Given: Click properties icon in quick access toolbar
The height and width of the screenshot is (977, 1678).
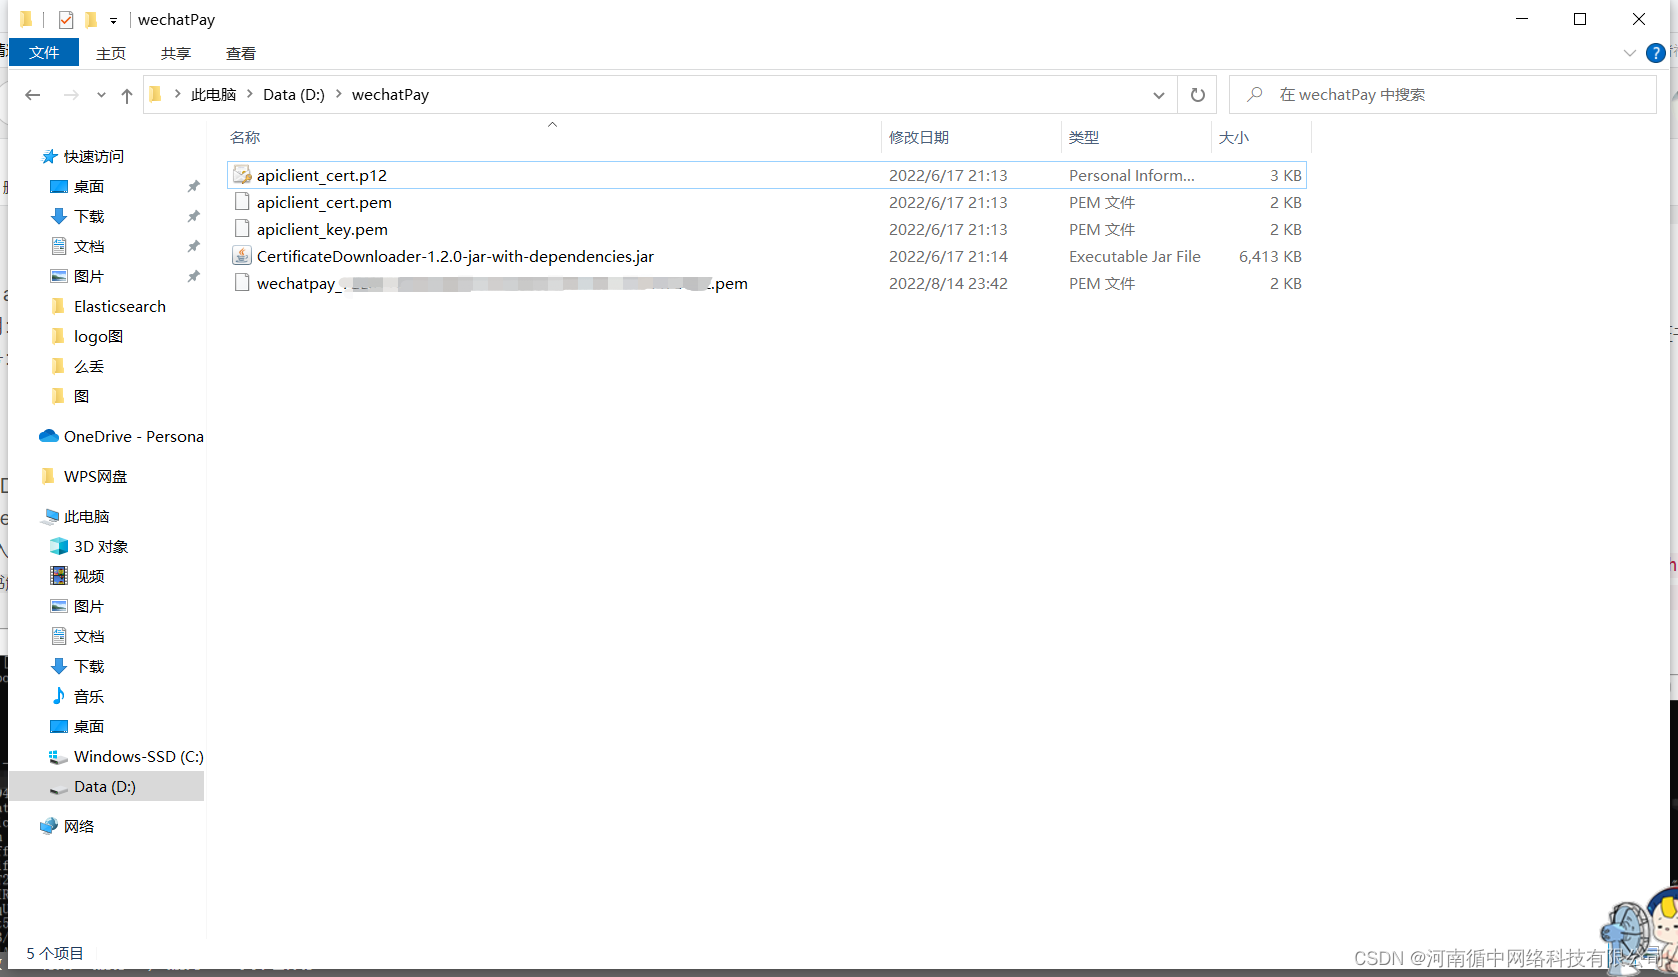Looking at the screenshot, I should pyautogui.click(x=66, y=19).
